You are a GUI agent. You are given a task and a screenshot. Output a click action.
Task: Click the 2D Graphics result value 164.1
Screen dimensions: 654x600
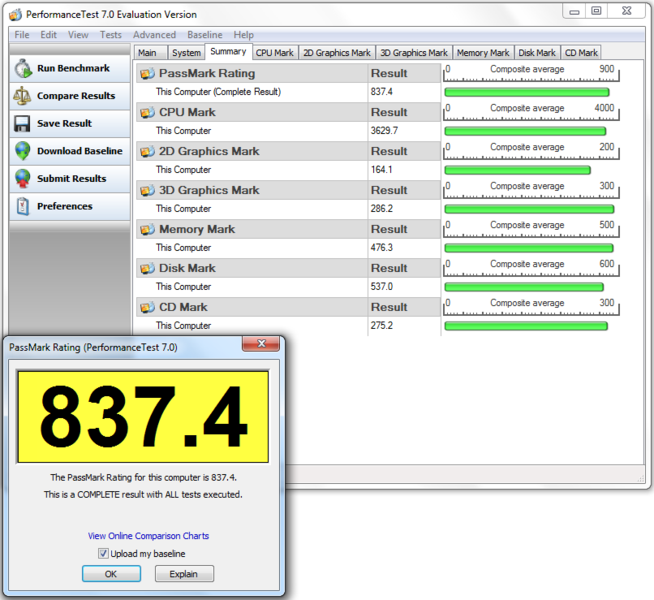[x=381, y=170]
